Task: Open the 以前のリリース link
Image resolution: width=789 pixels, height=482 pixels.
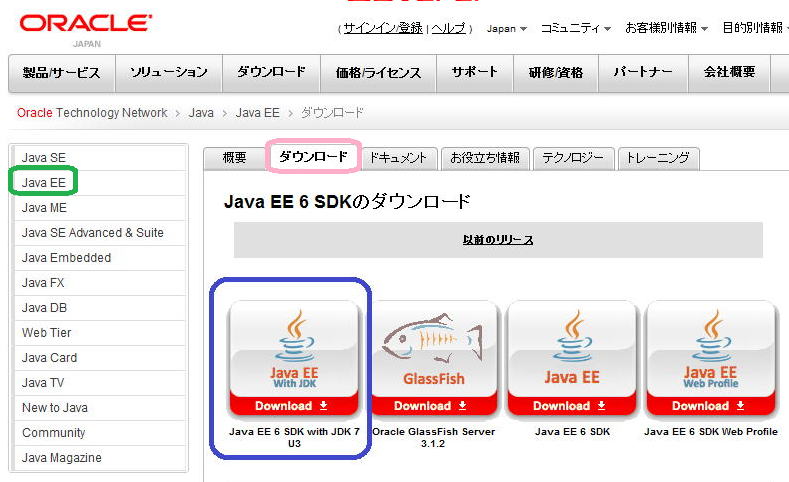Action: pyautogui.click(x=498, y=240)
